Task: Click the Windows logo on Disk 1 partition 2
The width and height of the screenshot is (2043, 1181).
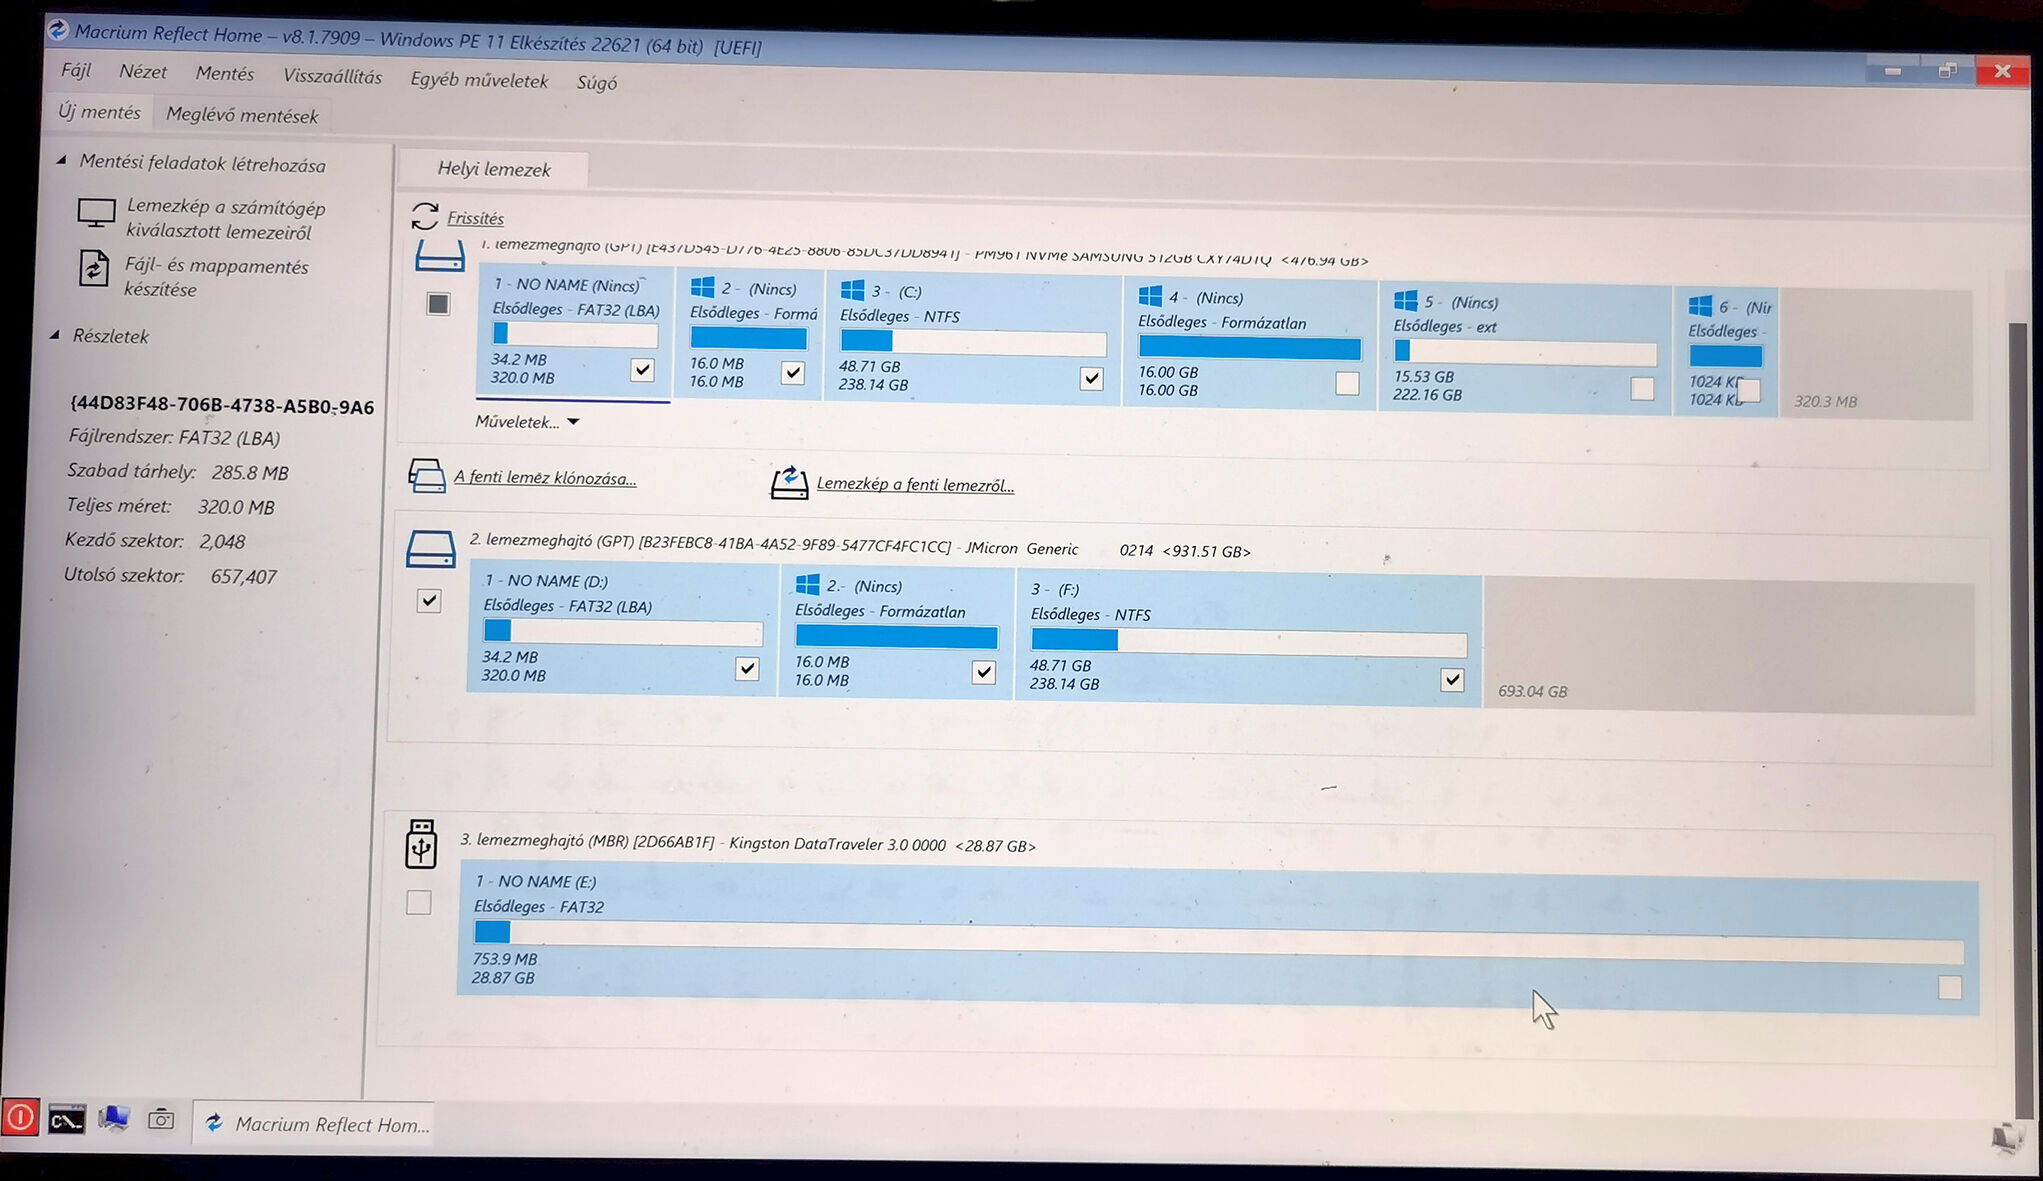Action: click(x=703, y=288)
